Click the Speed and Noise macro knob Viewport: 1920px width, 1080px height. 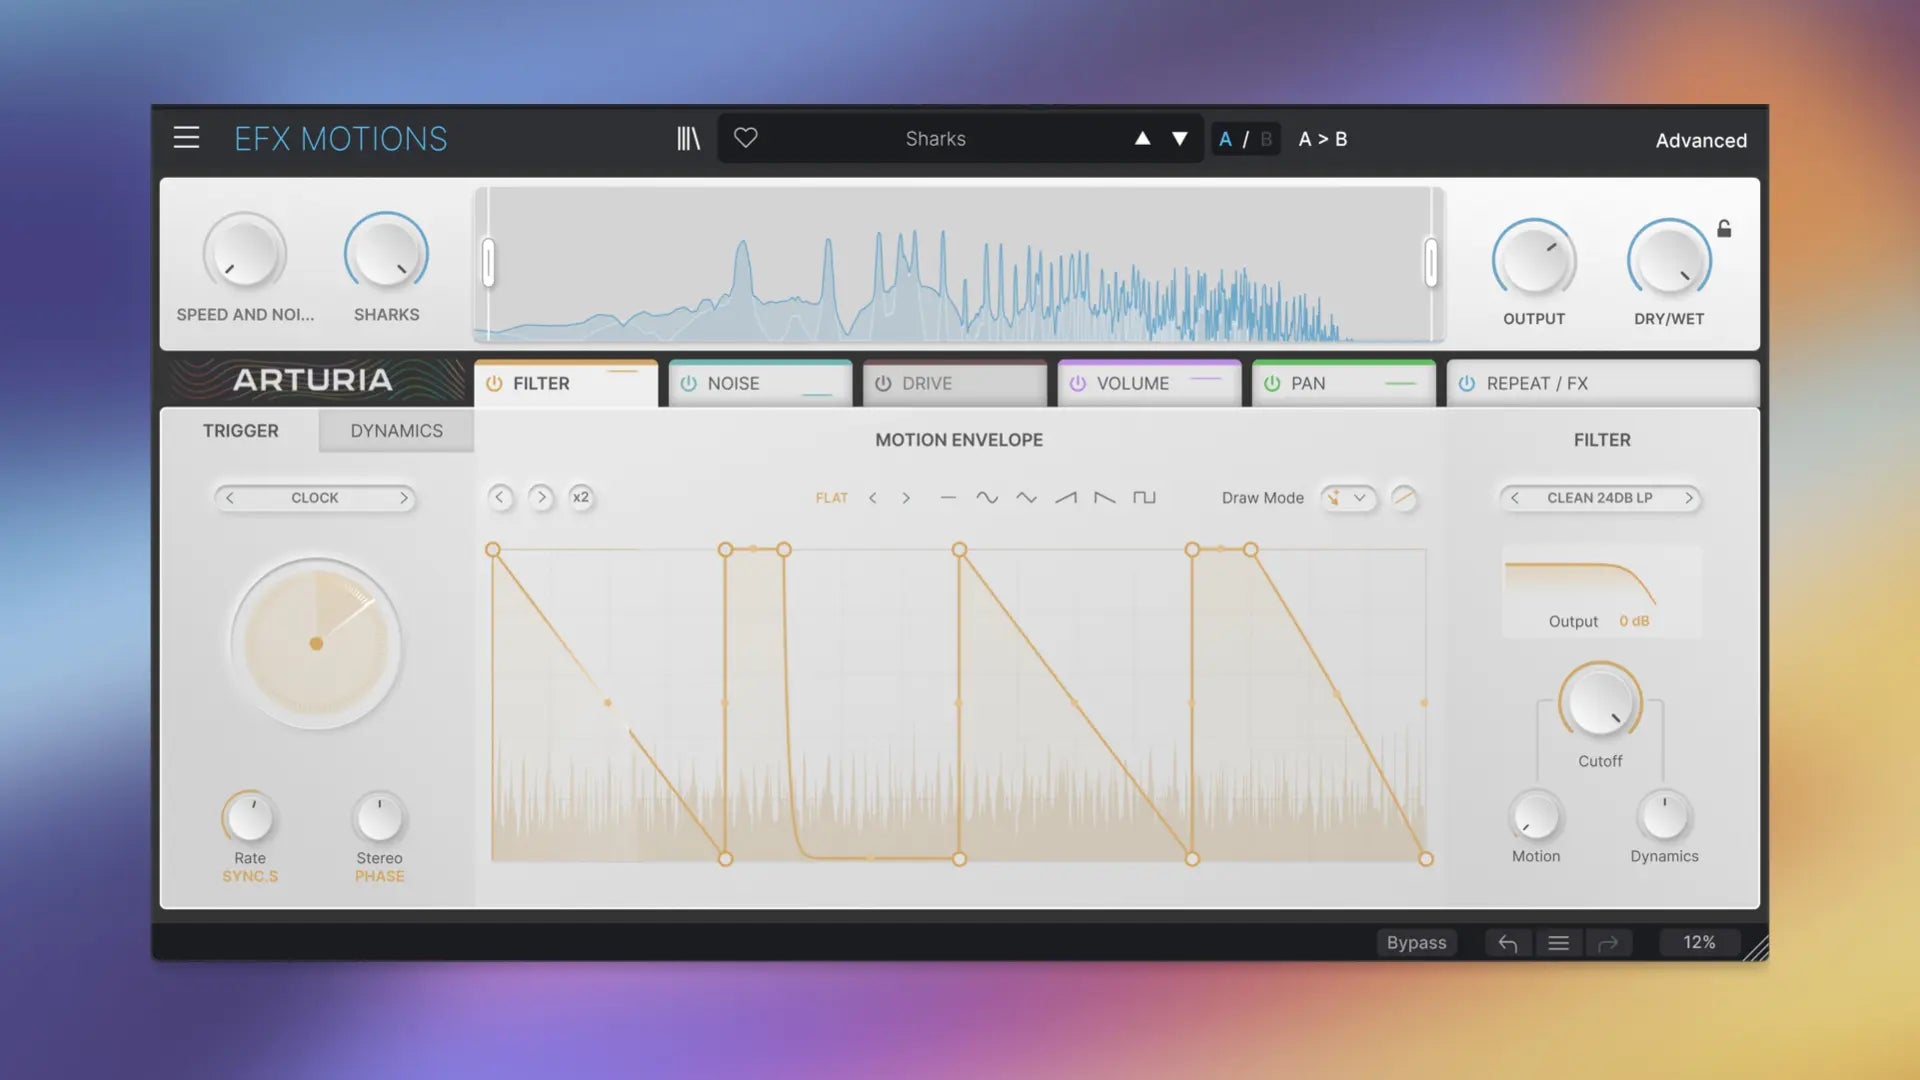[245, 253]
